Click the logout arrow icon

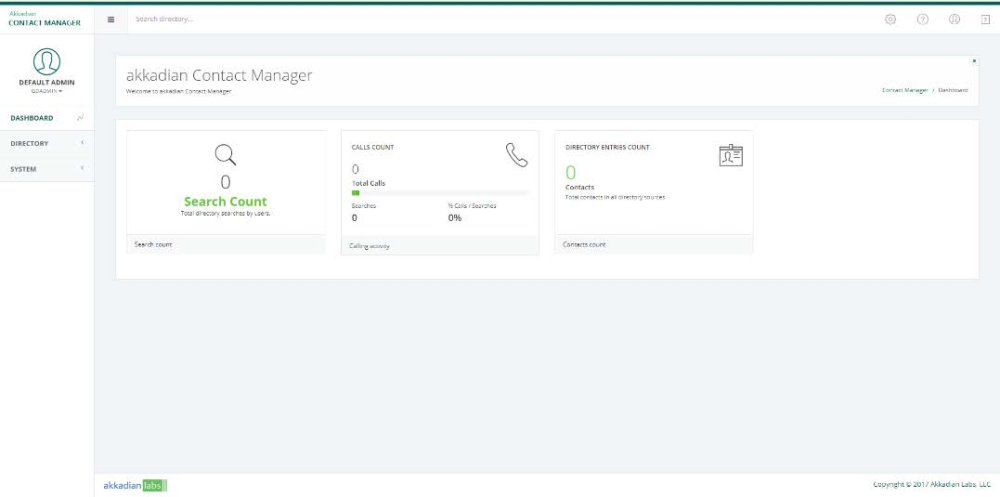coord(985,20)
